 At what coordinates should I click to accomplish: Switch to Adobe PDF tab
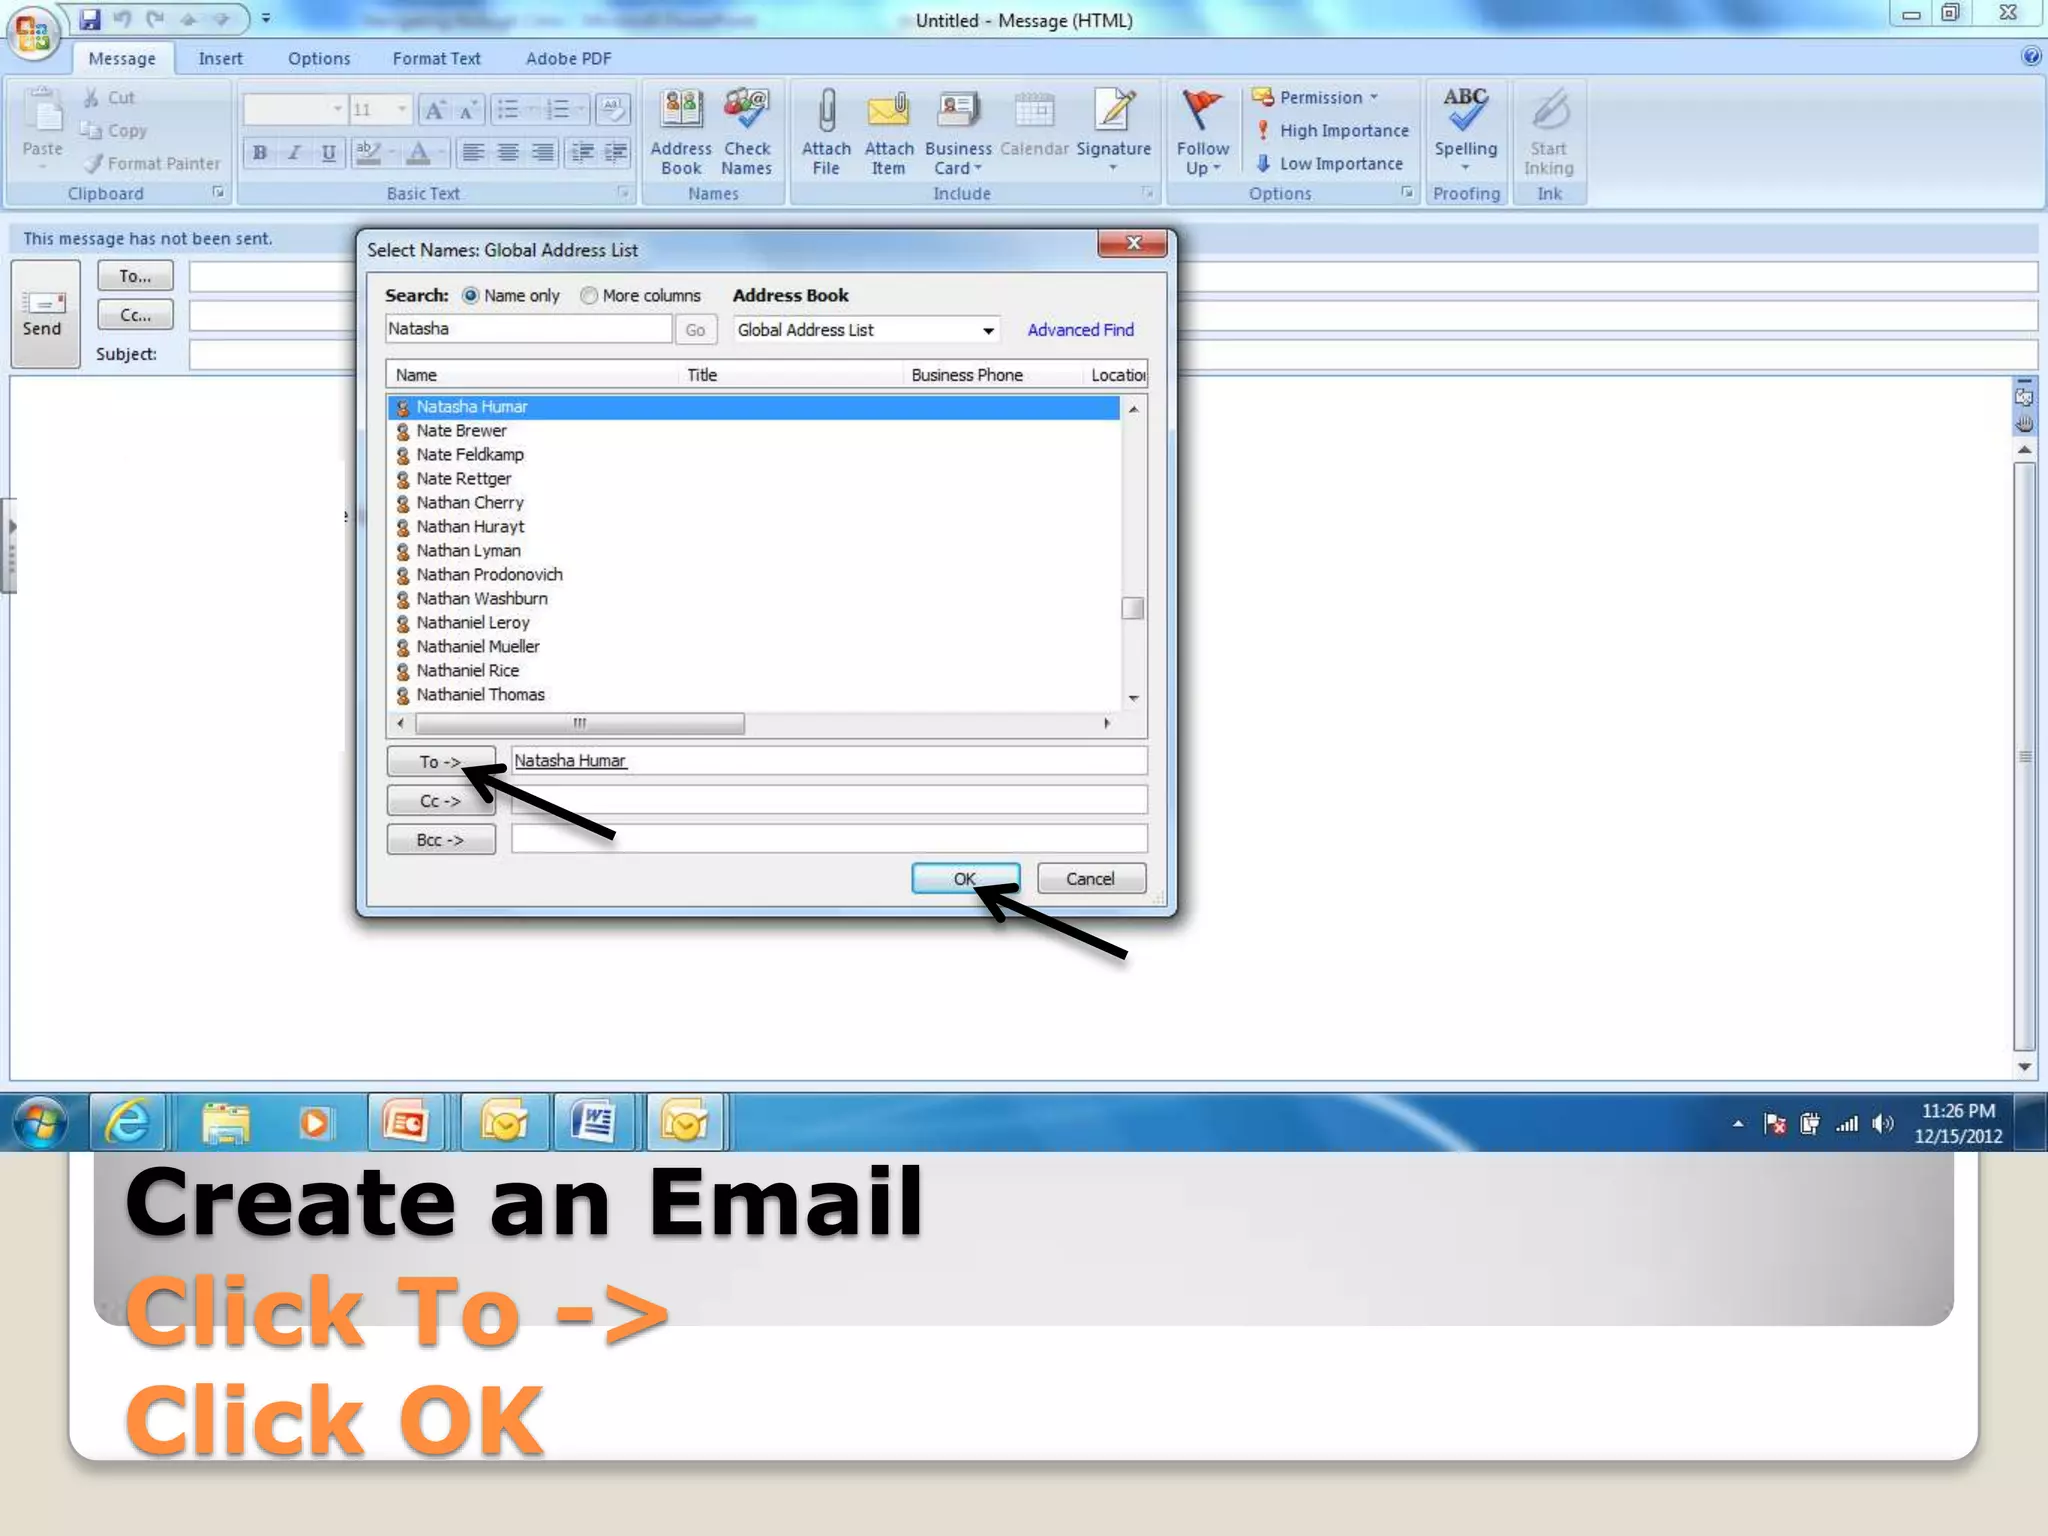coord(568,58)
